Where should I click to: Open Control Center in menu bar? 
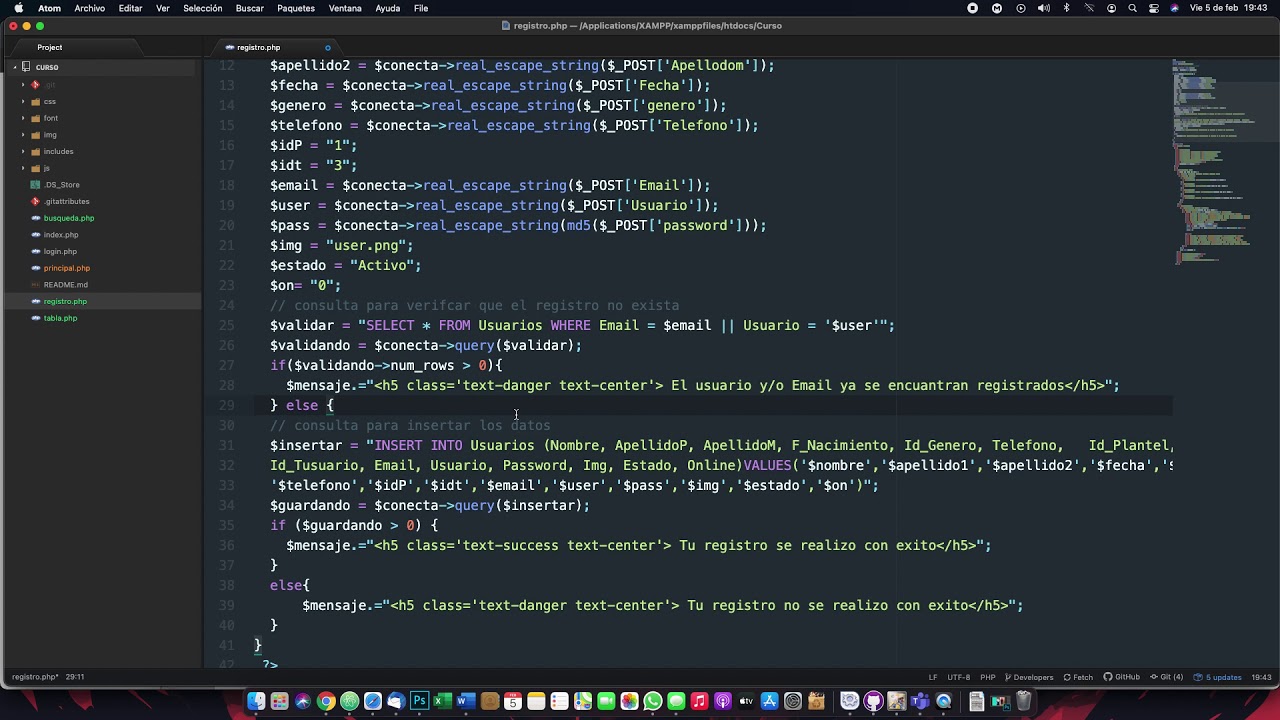tap(1154, 8)
